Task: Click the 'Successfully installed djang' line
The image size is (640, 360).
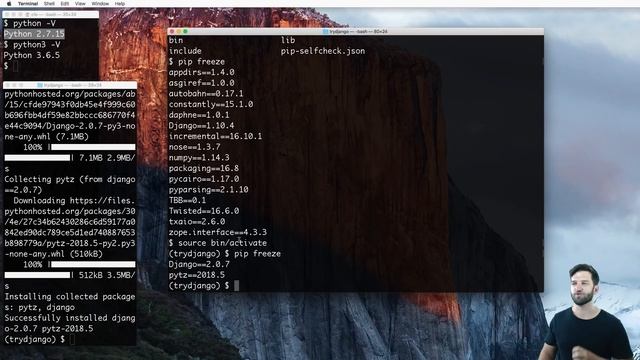Action: [70, 318]
